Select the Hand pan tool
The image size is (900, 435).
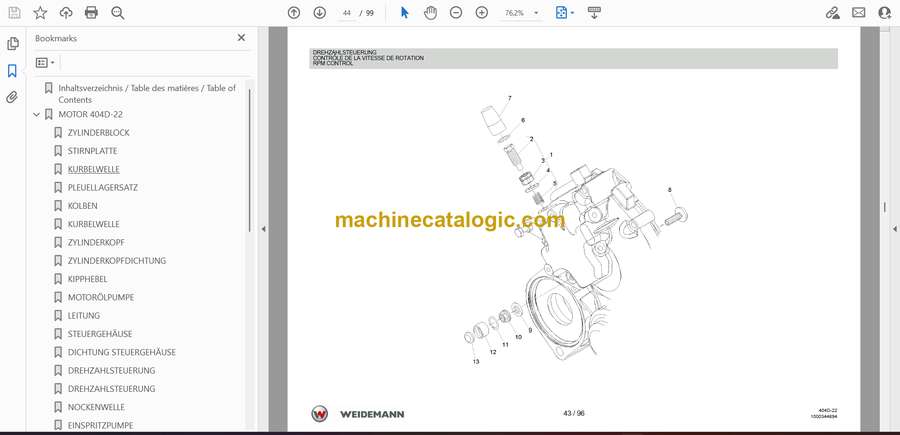(x=430, y=13)
